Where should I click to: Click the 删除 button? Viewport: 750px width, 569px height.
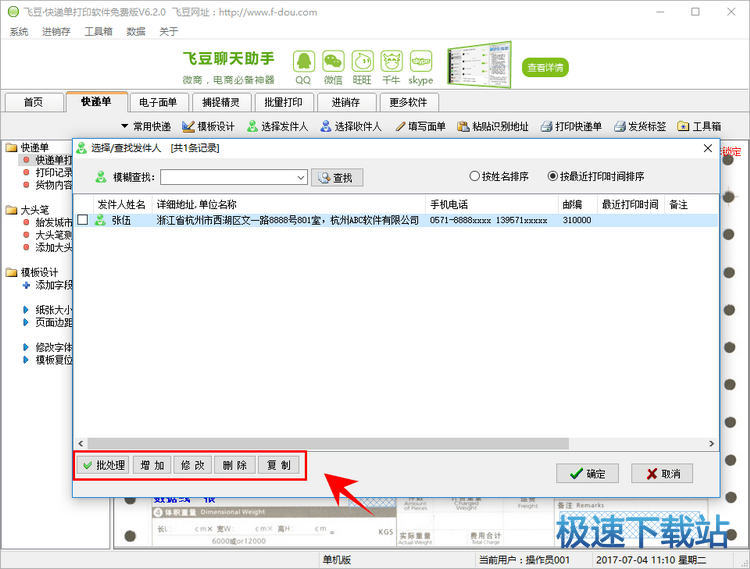point(234,465)
